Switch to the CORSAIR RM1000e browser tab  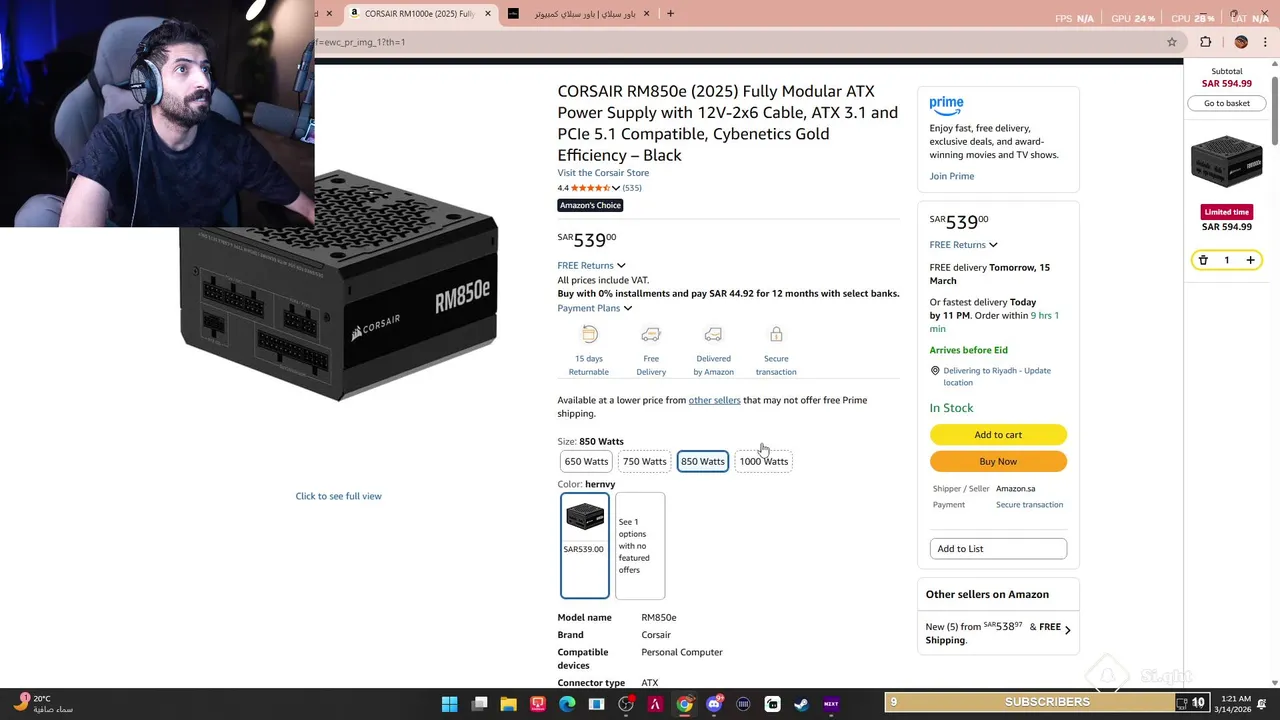pos(420,14)
